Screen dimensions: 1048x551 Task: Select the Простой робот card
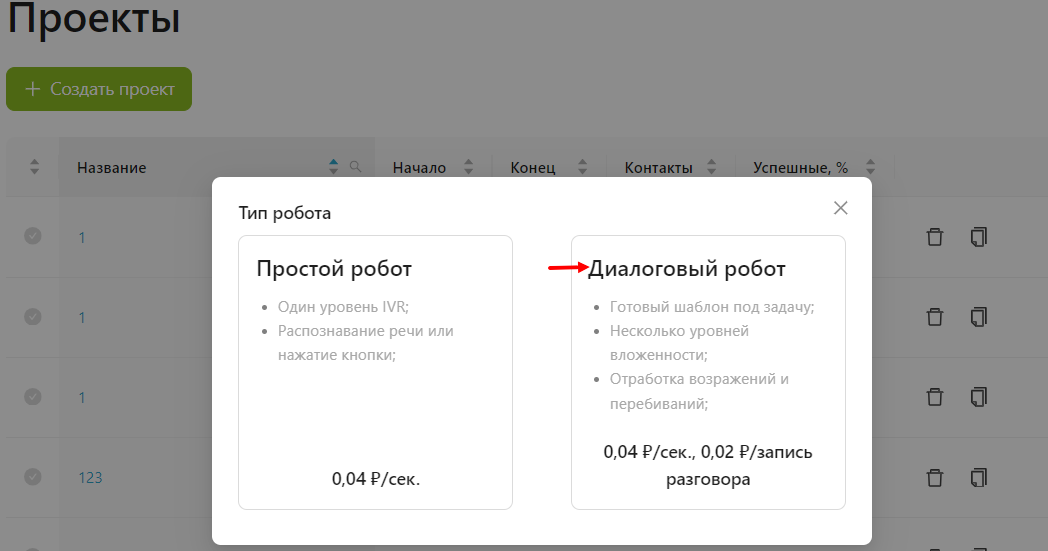coord(375,372)
